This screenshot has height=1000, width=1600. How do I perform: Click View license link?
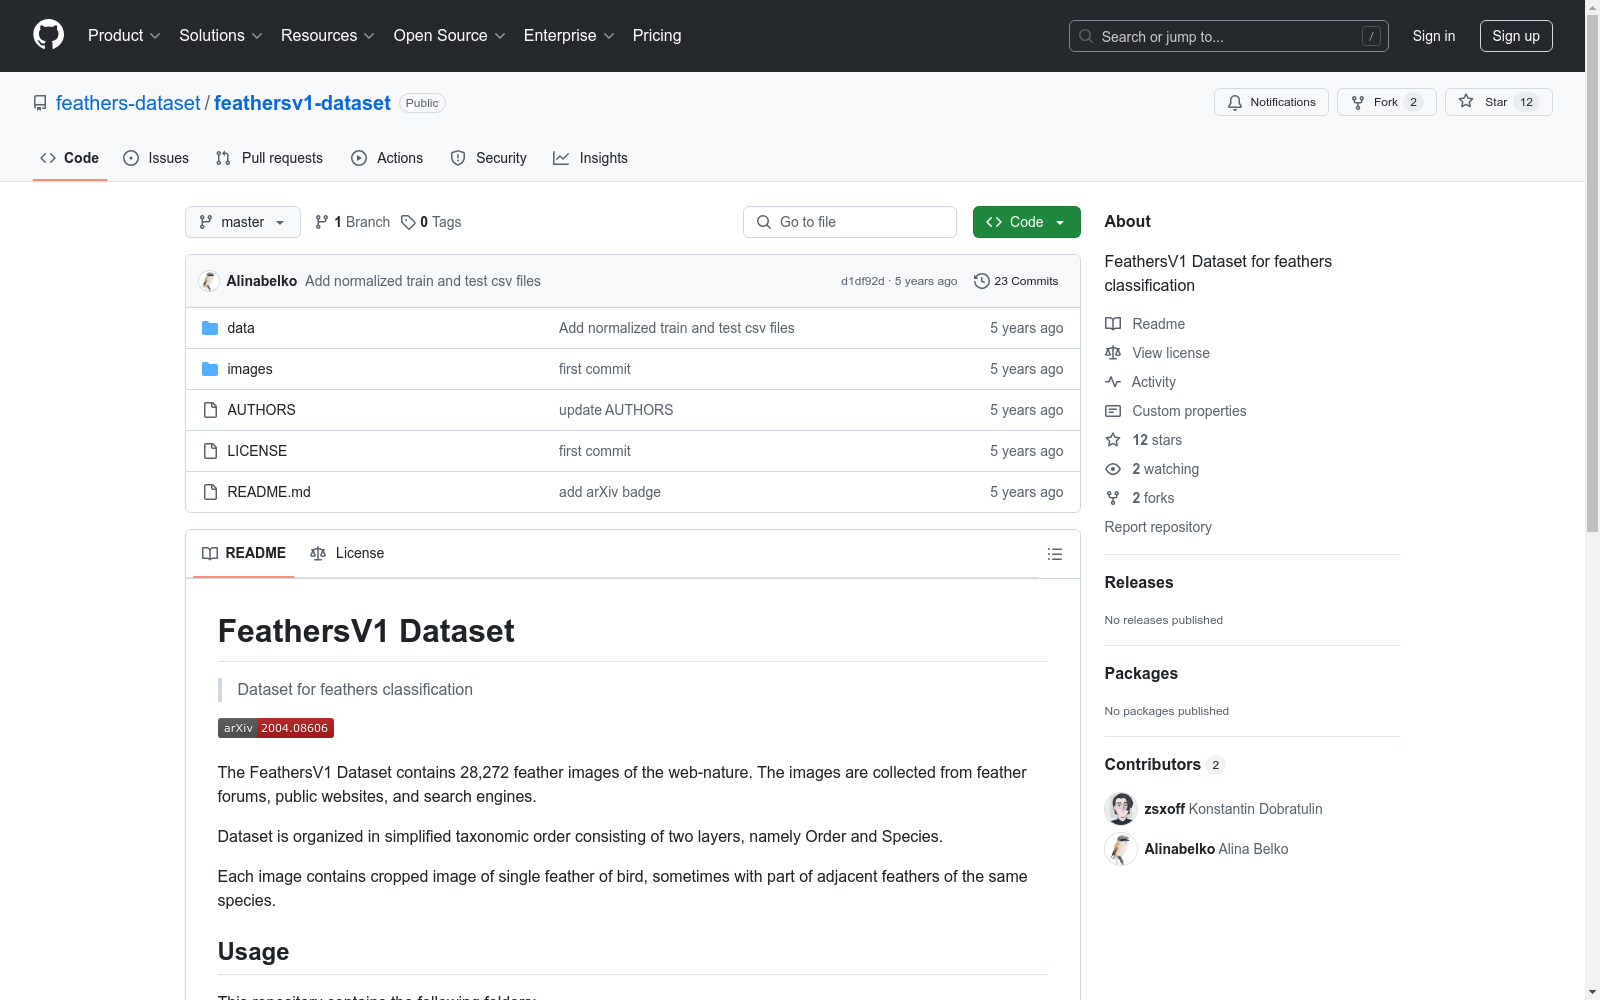click(x=1157, y=353)
